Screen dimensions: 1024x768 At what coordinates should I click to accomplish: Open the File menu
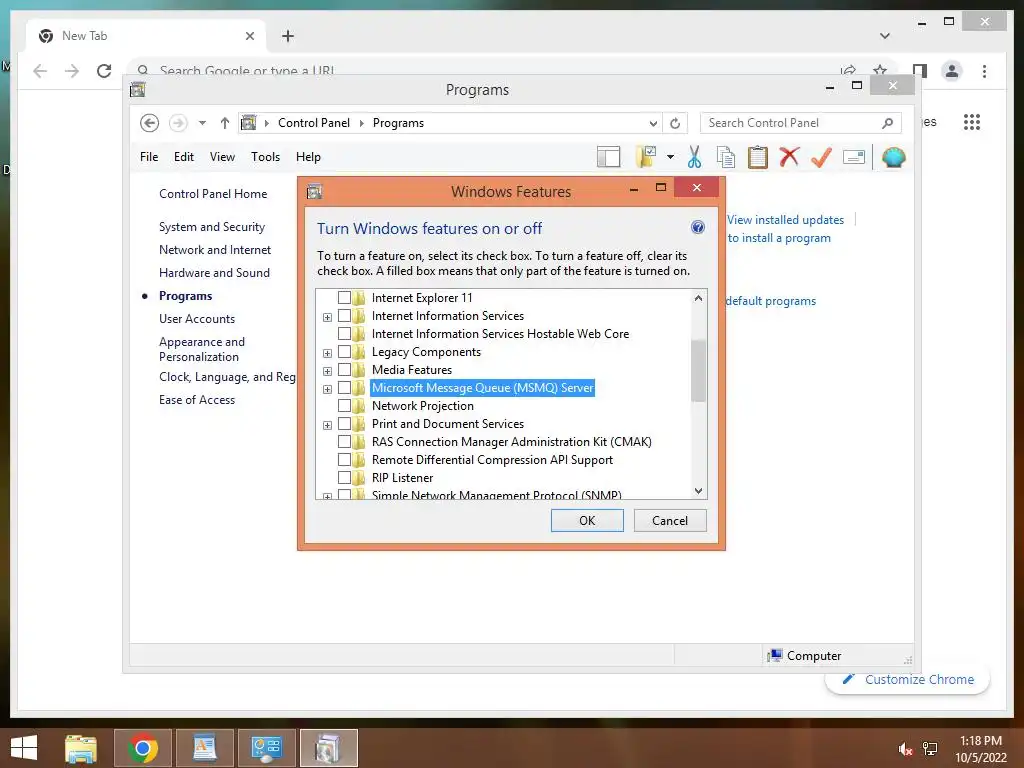149,157
